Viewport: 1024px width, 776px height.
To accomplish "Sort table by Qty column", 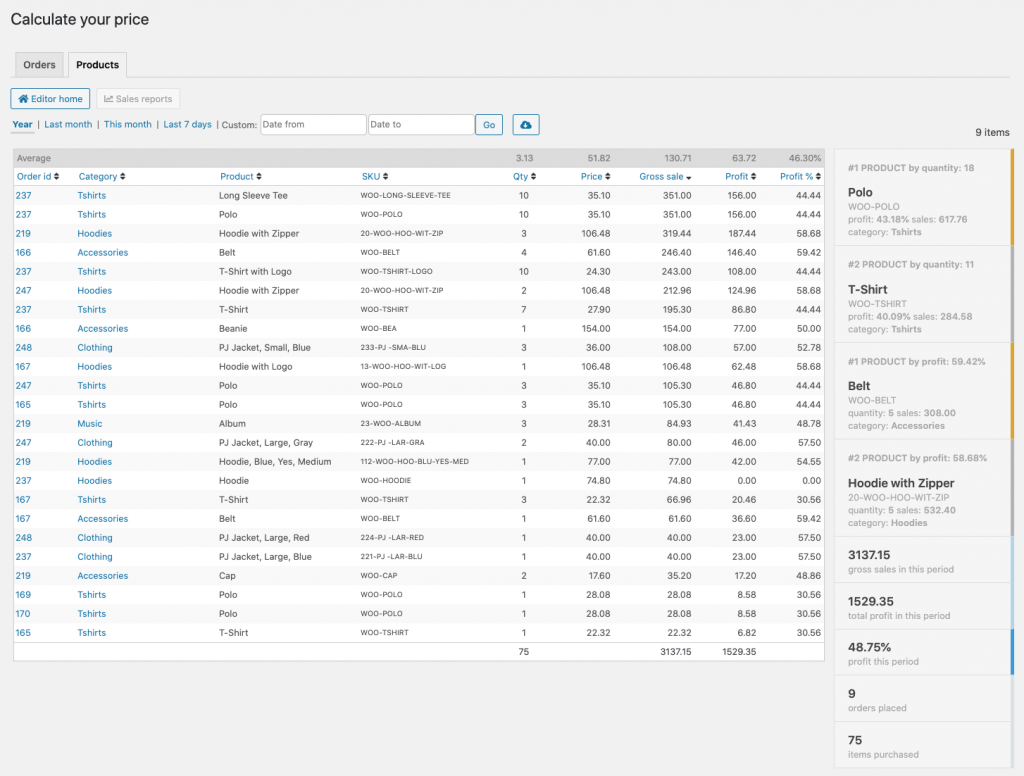I will 520,176.
